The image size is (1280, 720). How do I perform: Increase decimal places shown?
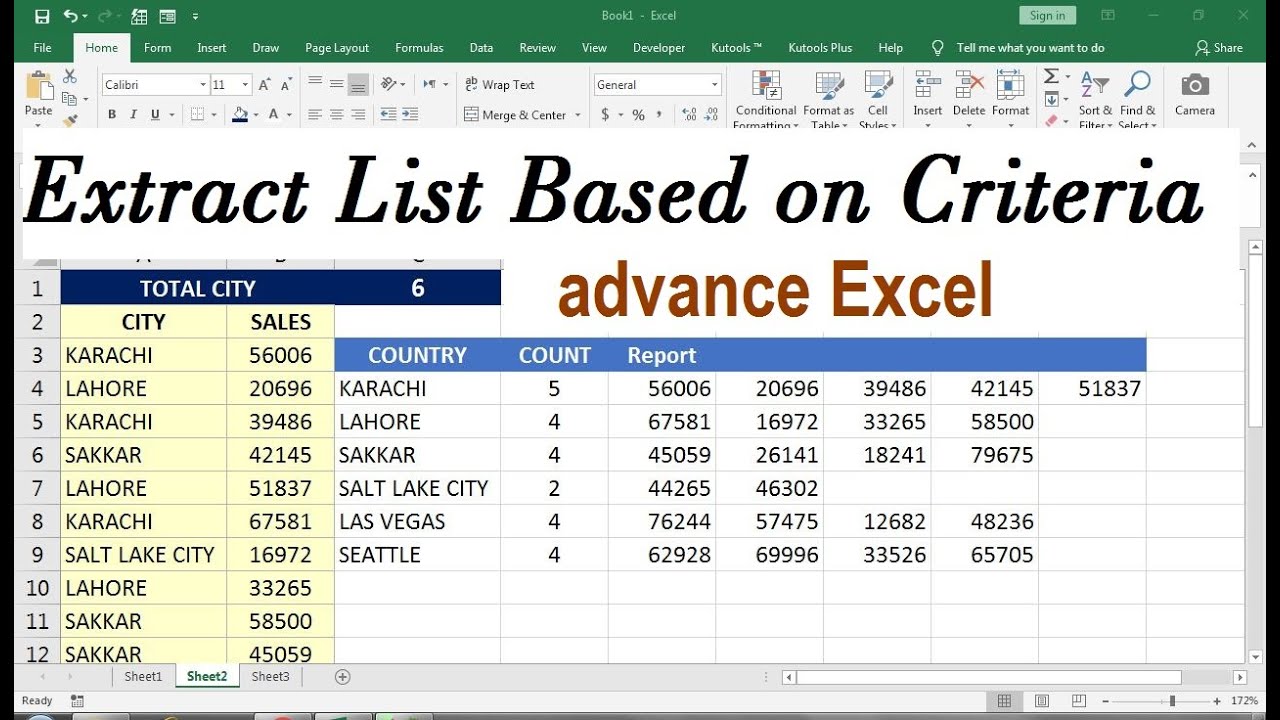tap(687, 115)
